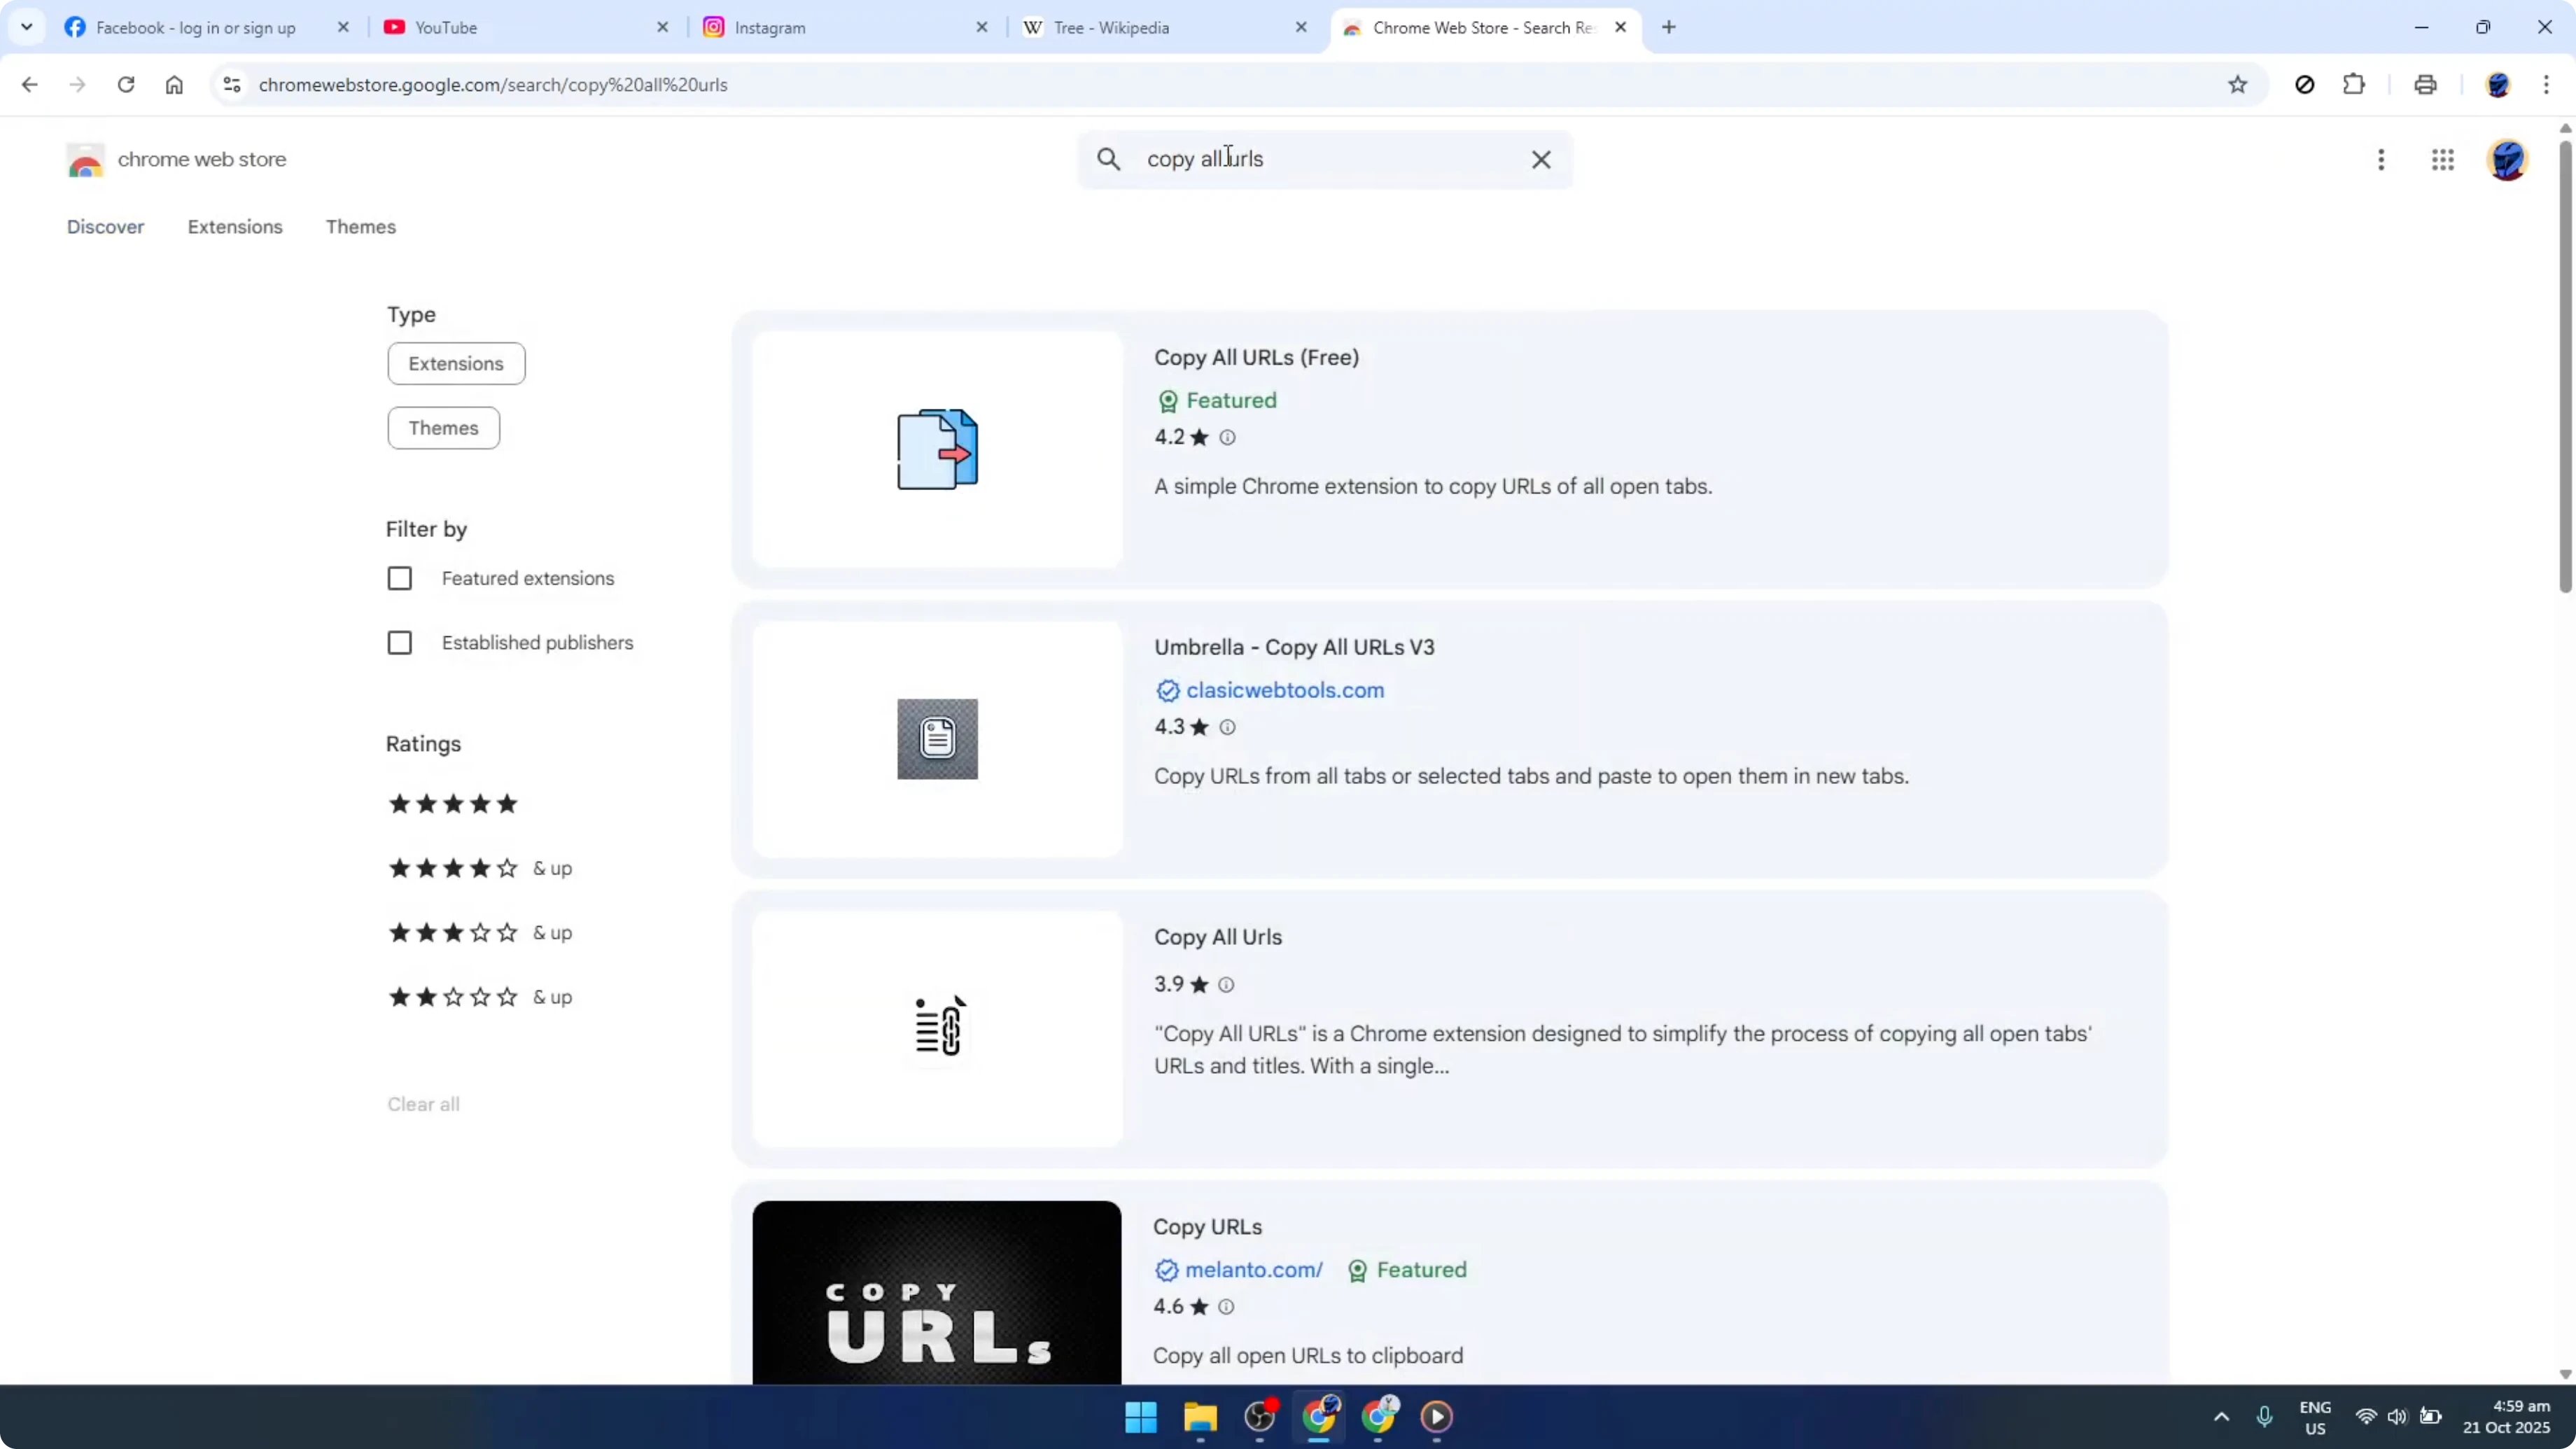Enable the Featured extensions filter
The width and height of the screenshot is (2576, 1449).
[x=400, y=578]
